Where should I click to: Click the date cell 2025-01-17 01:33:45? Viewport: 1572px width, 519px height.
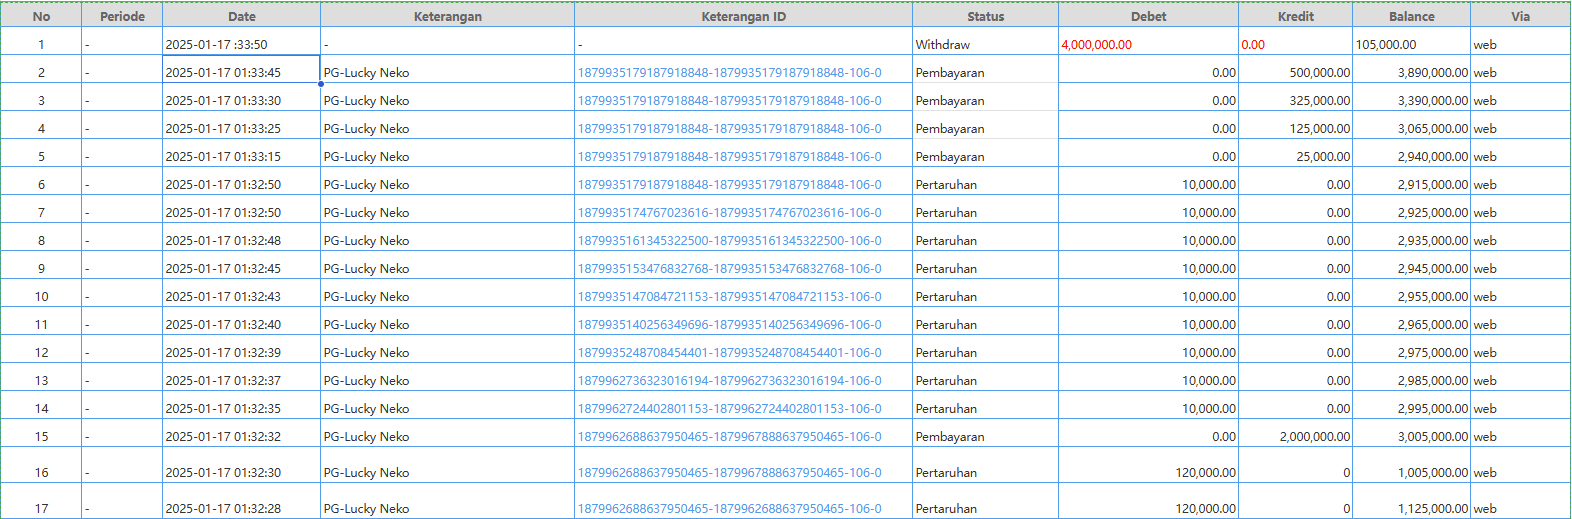[223, 73]
